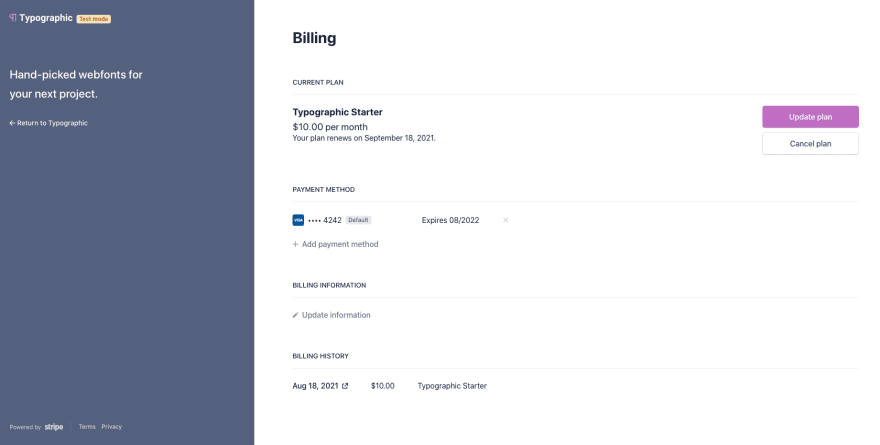Open the Privacy link
This screenshot has height=445, width=880.
[112, 426]
